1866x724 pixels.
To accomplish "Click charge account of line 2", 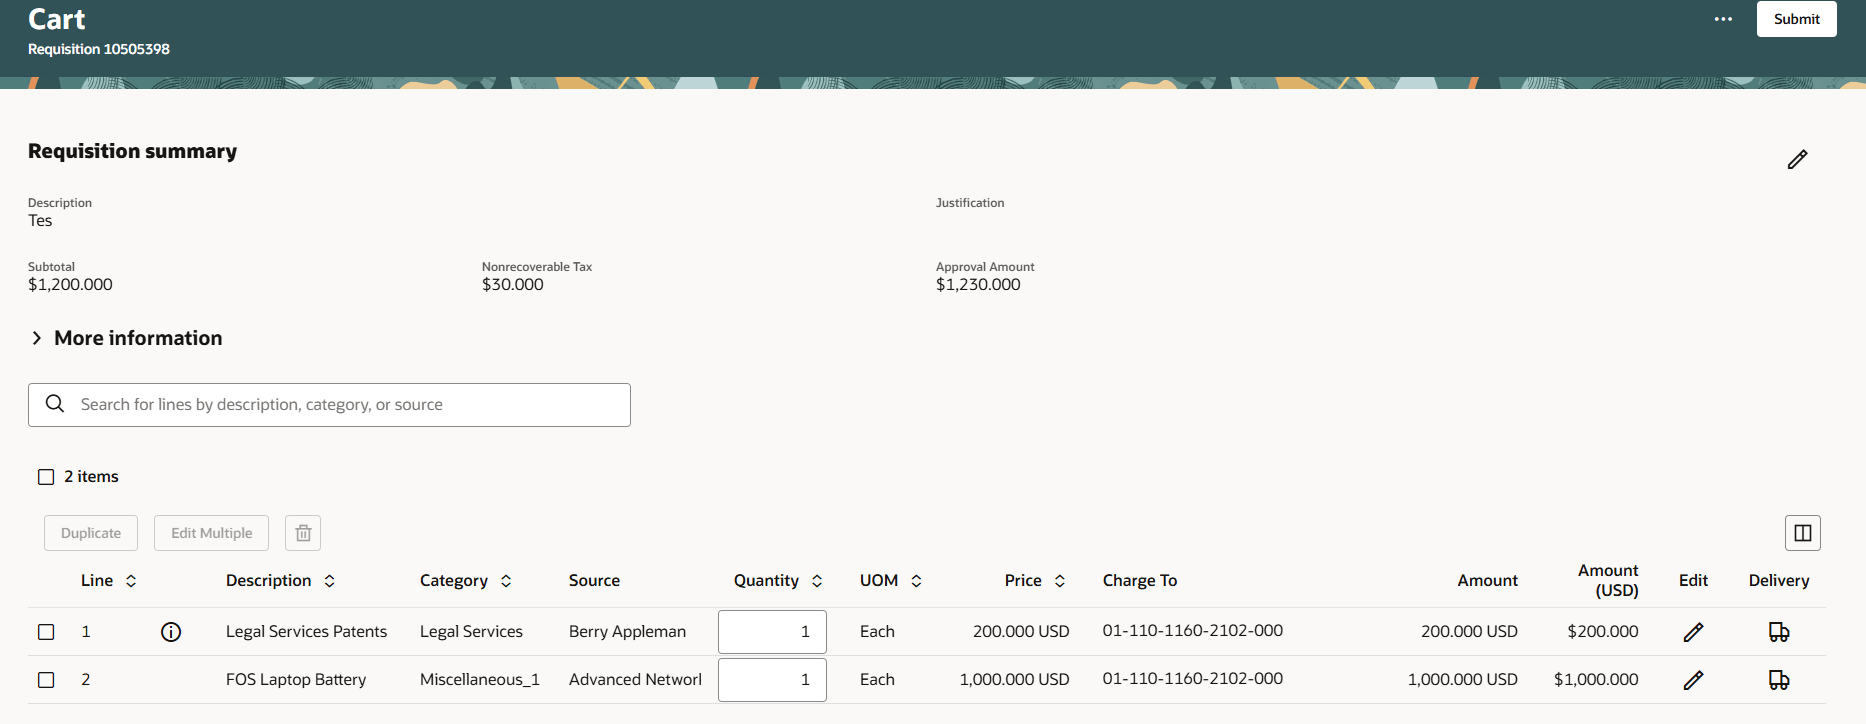I will [1193, 679].
